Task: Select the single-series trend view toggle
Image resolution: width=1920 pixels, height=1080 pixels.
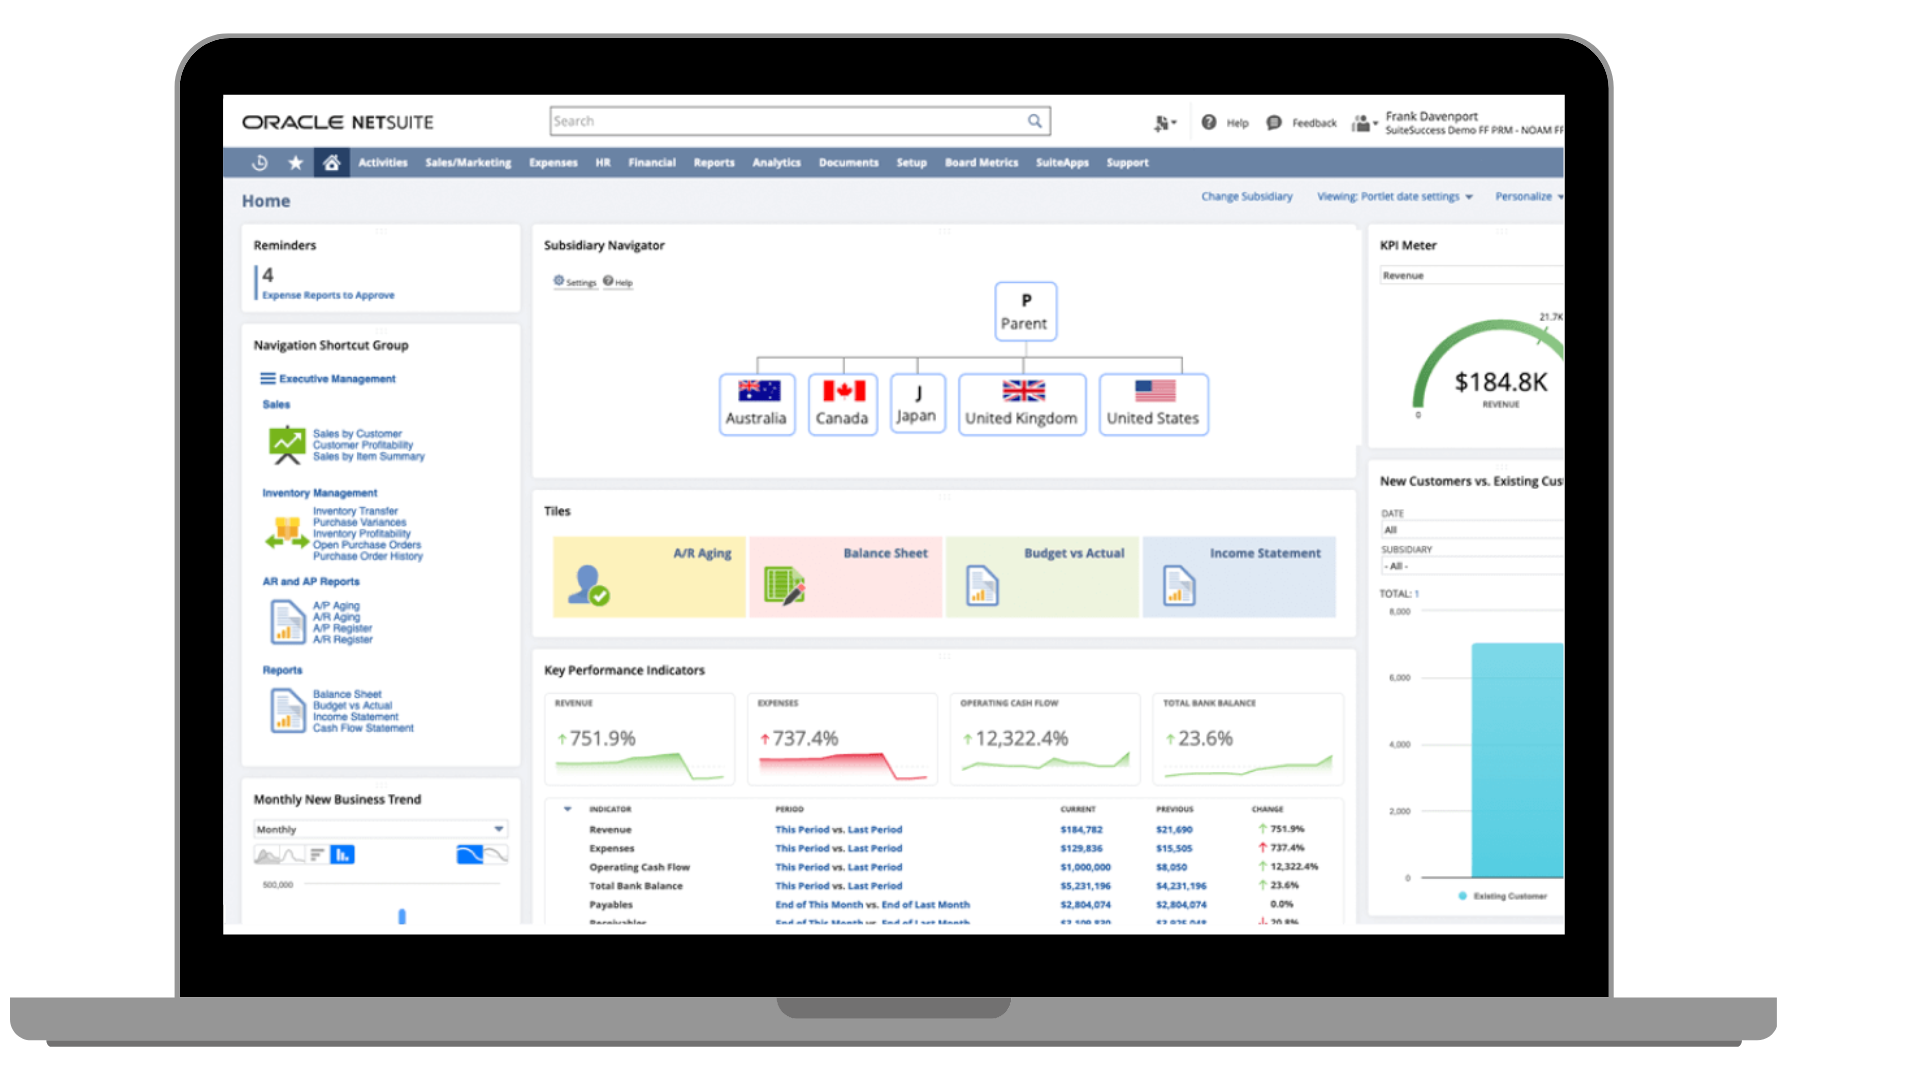Action: [x=470, y=855]
